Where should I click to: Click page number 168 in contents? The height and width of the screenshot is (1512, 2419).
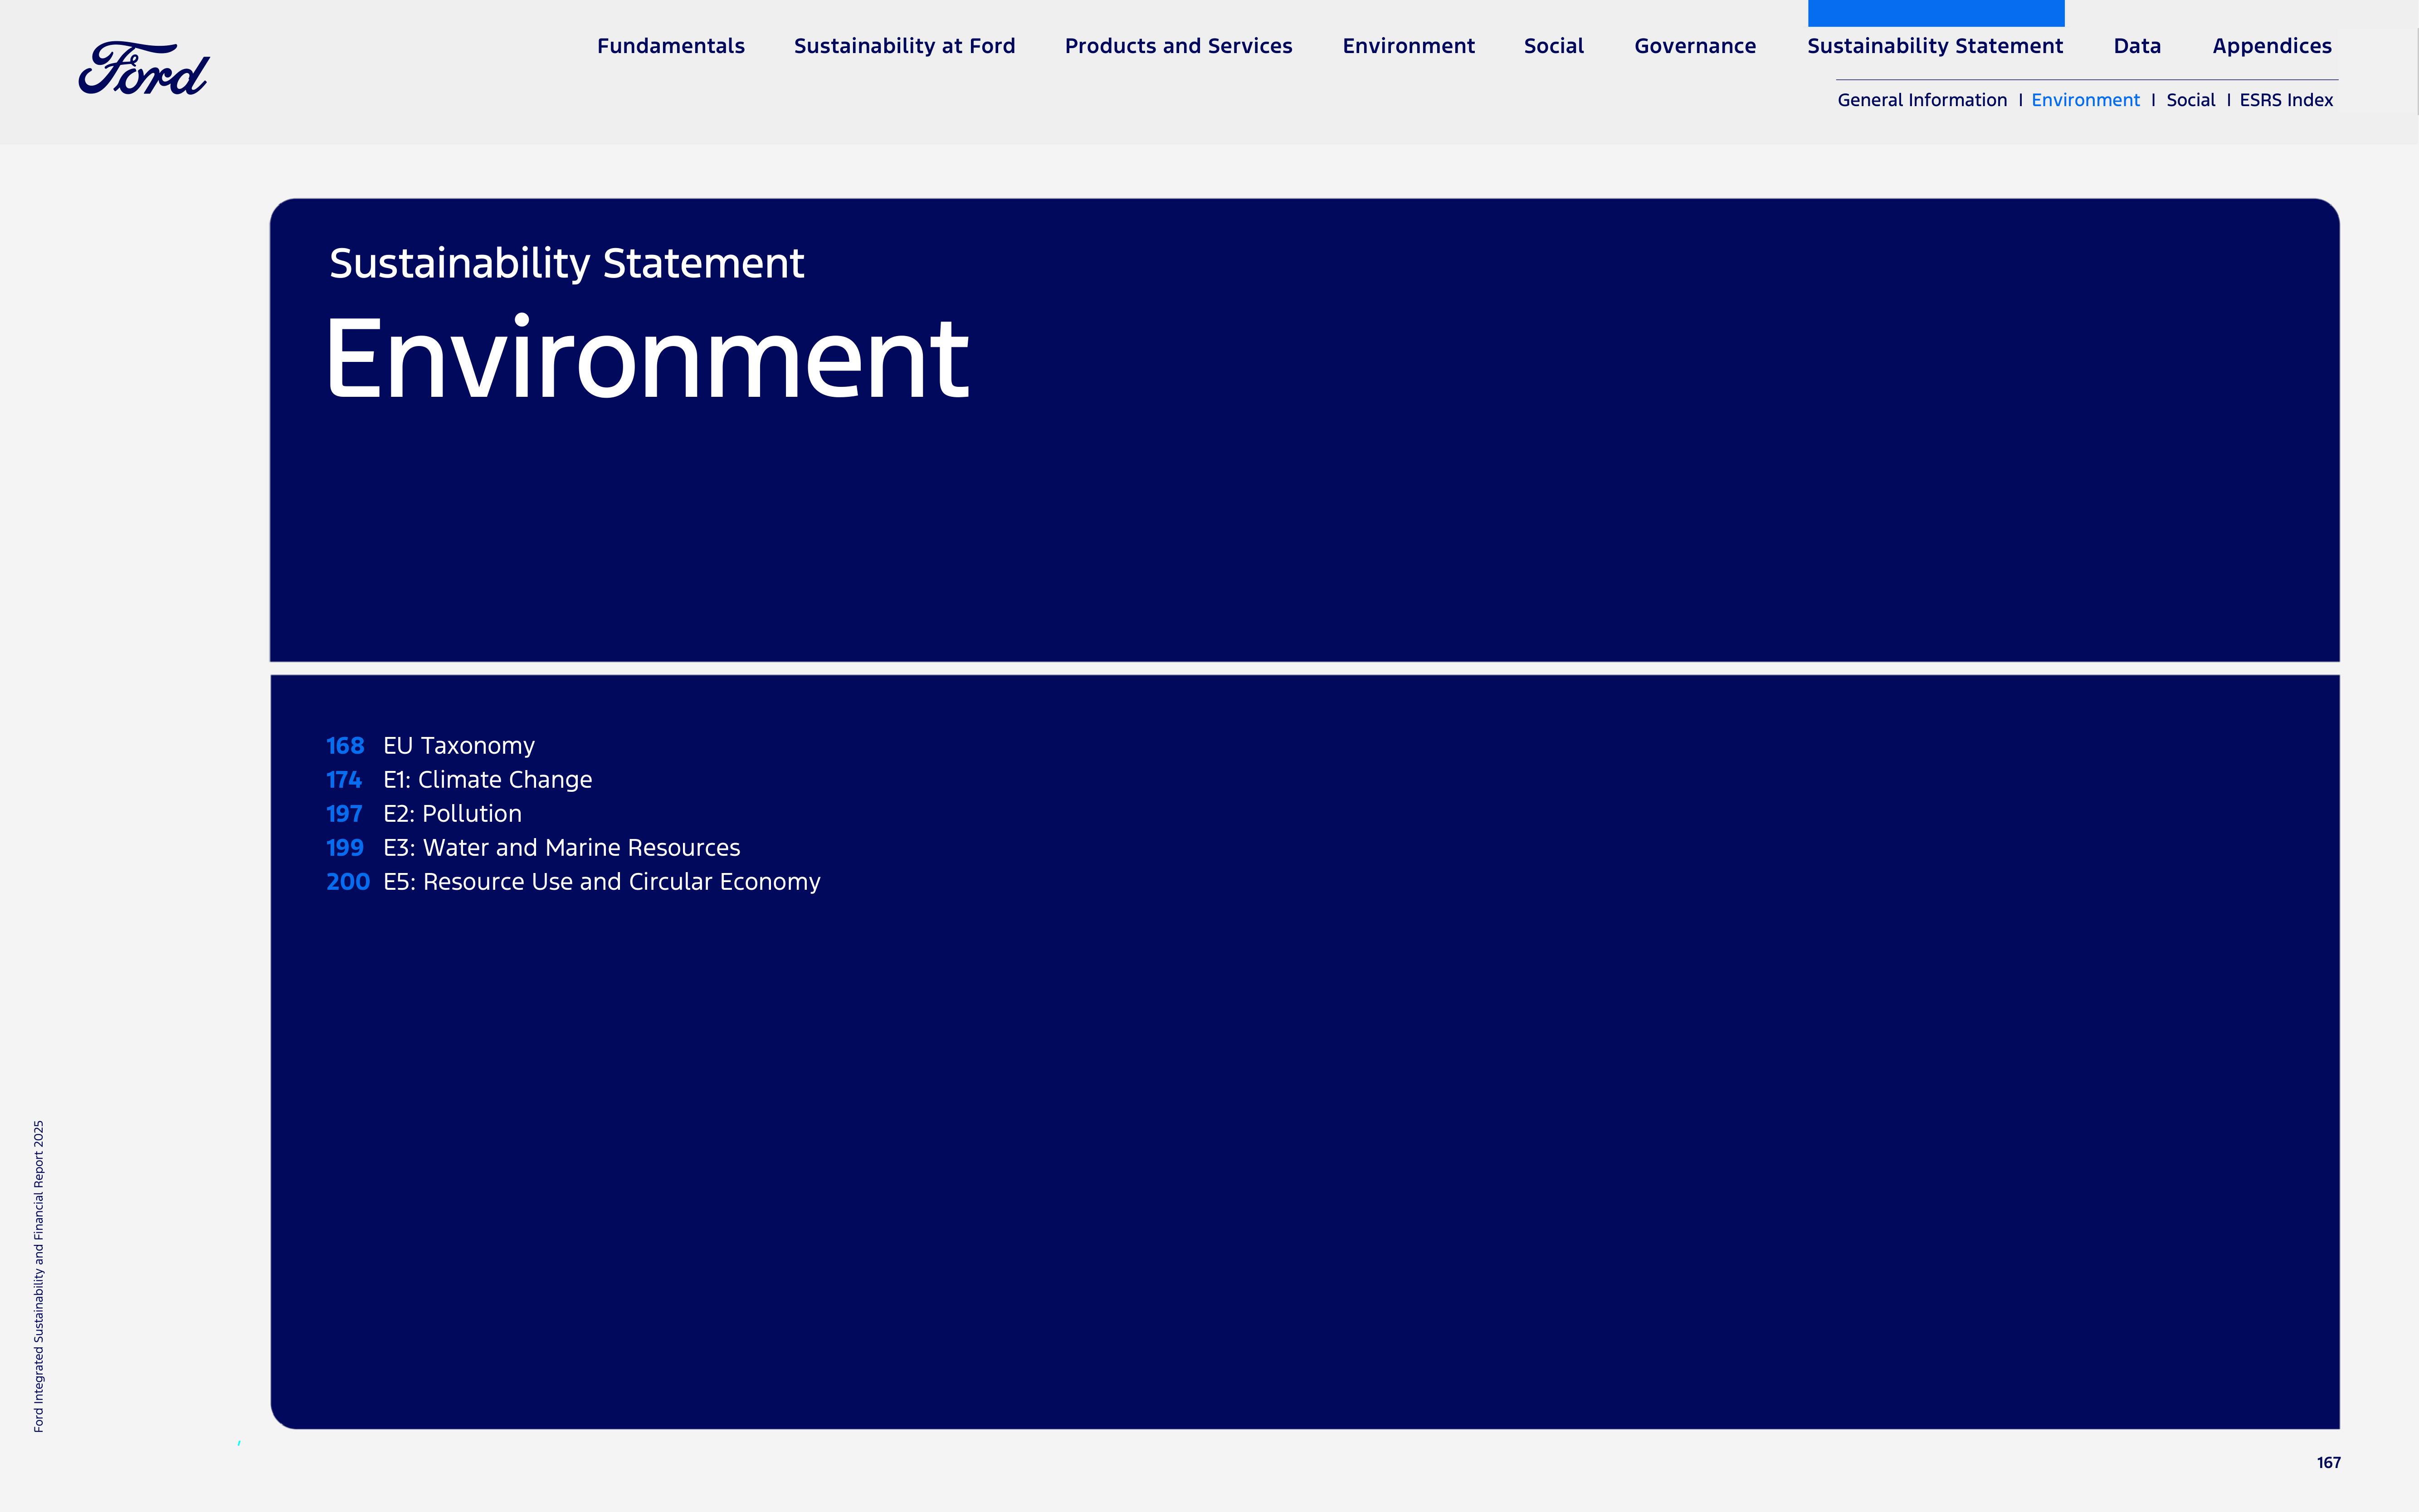345,746
